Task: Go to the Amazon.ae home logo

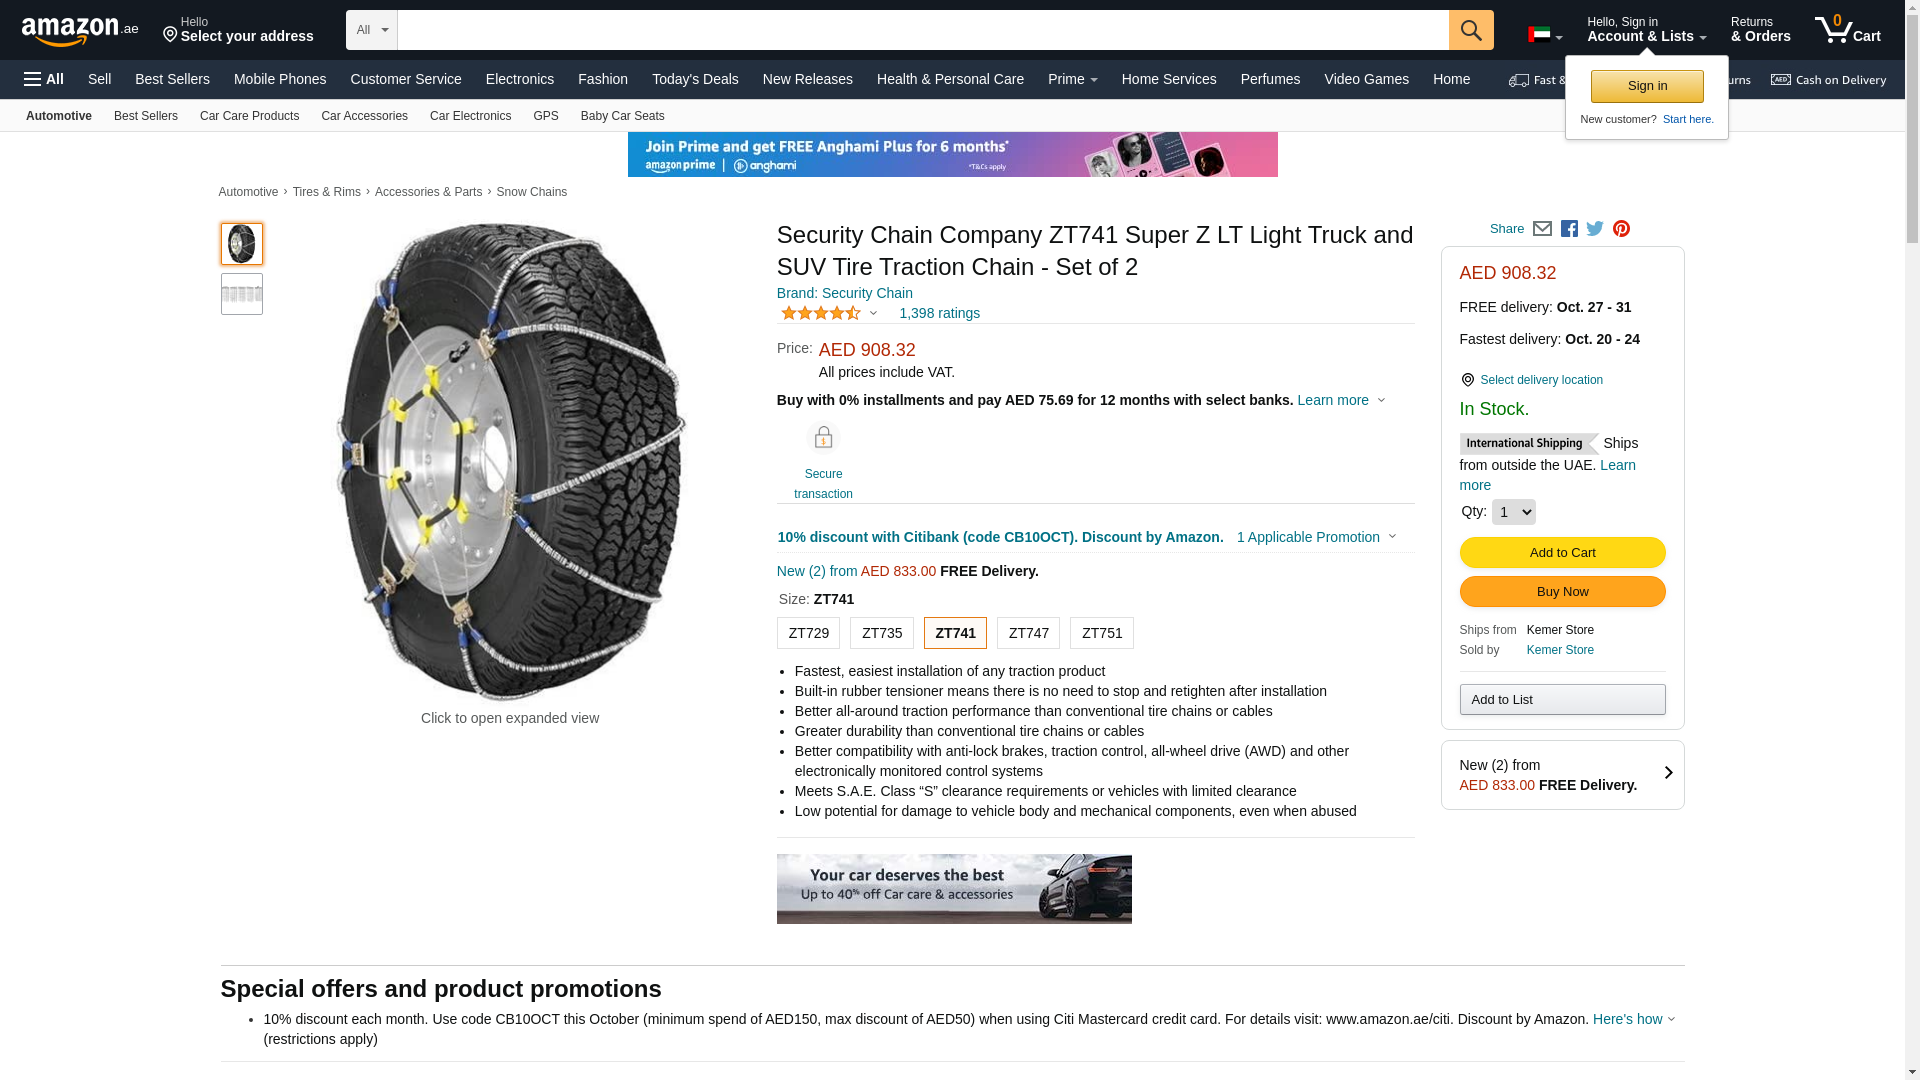Action: [x=80, y=31]
